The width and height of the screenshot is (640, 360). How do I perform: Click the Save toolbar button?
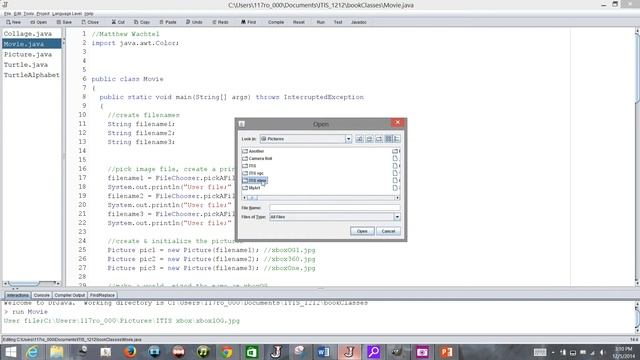click(64, 22)
